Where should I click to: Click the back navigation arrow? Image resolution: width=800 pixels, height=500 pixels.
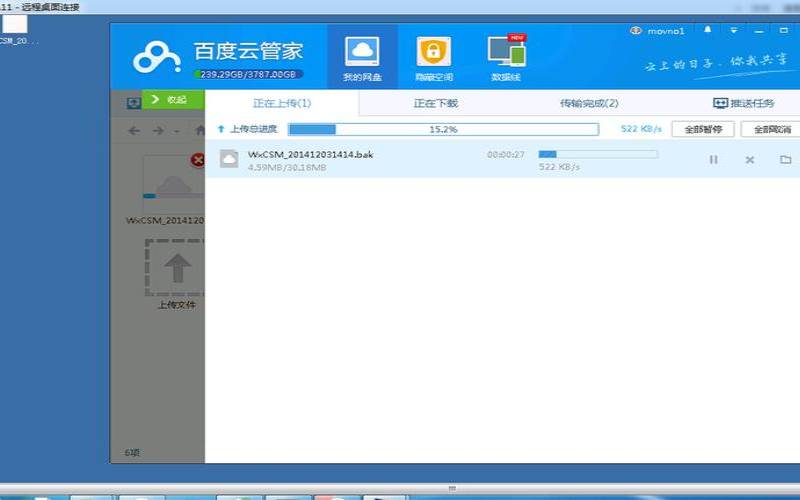(134, 131)
